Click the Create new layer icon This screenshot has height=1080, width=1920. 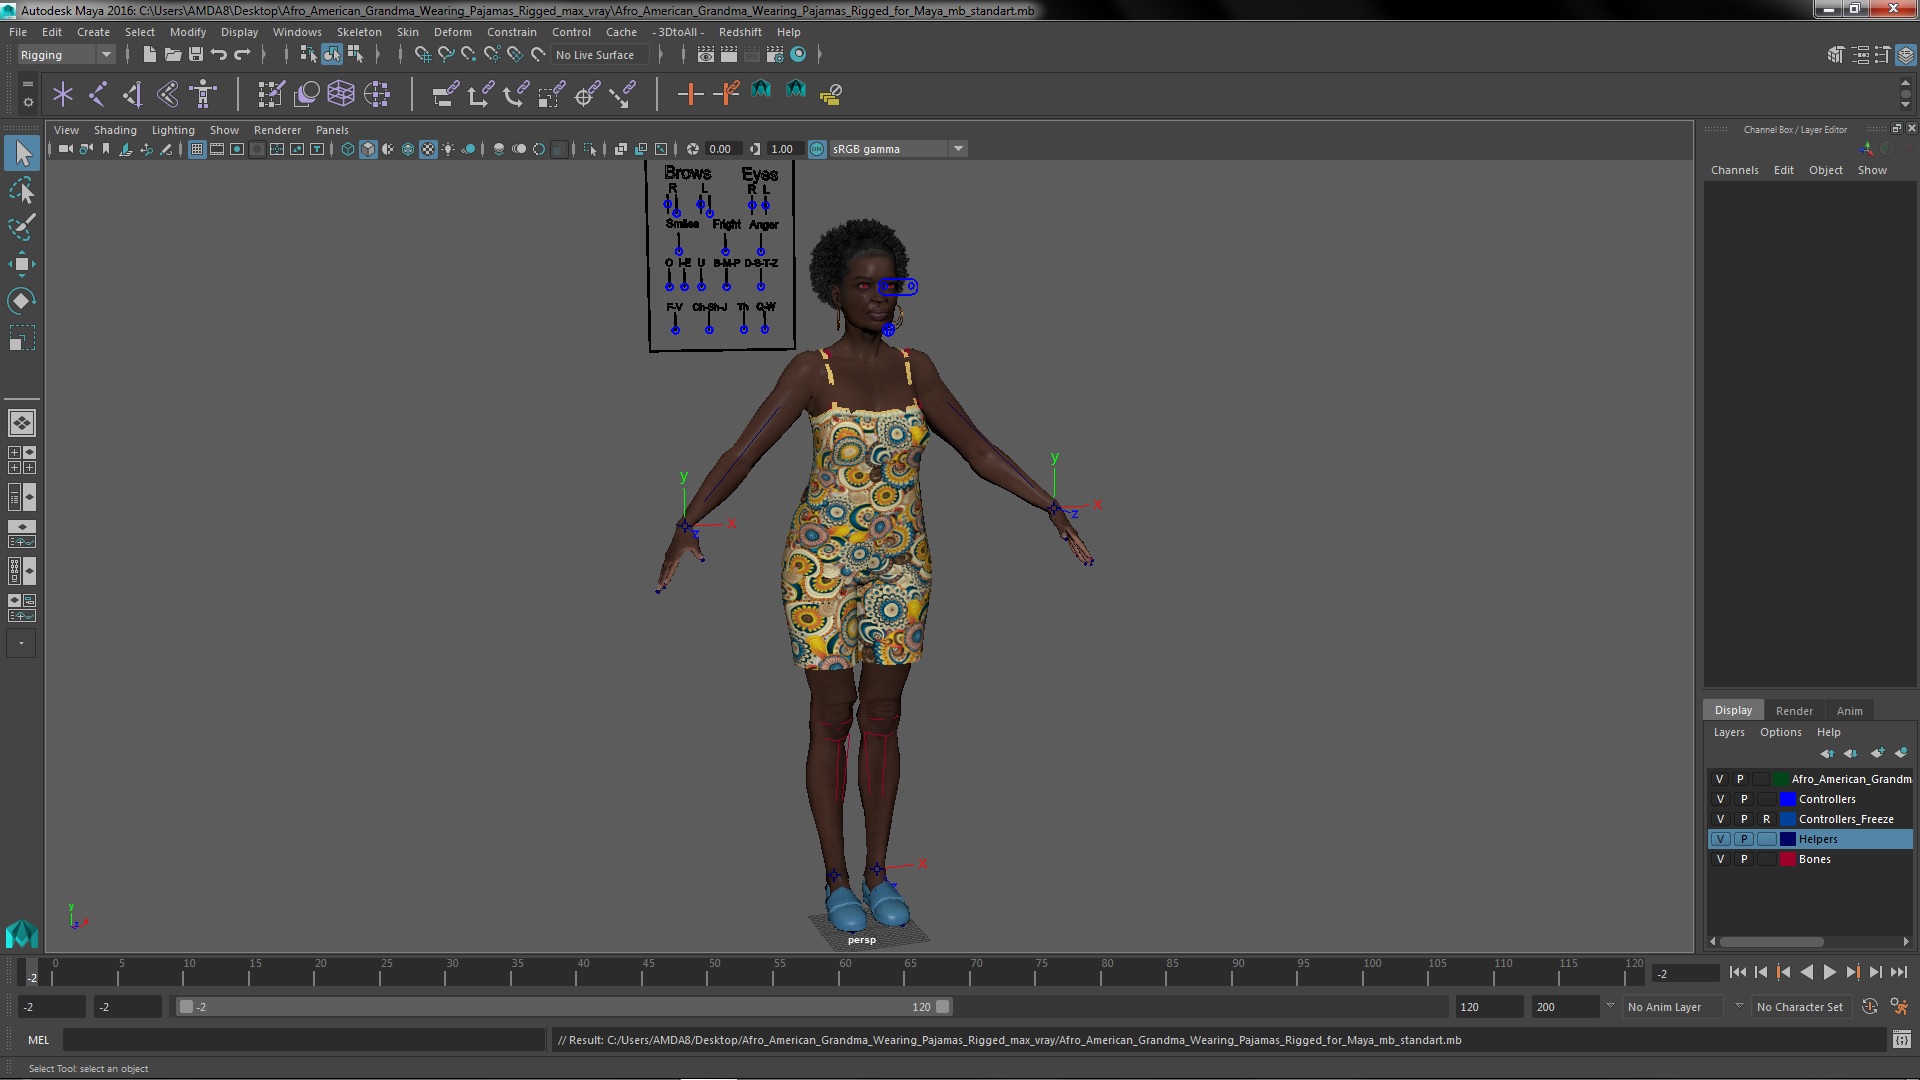(x=1877, y=753)
